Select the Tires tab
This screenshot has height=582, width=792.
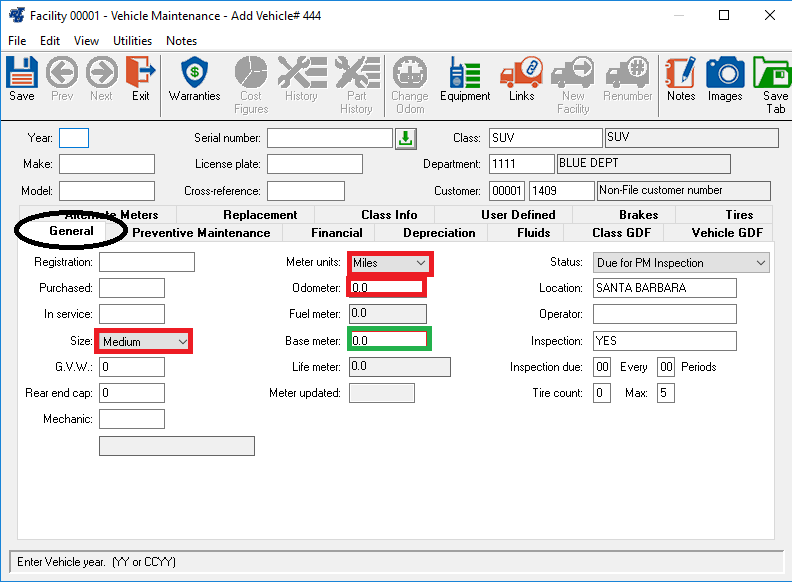[x=739, y=215]
